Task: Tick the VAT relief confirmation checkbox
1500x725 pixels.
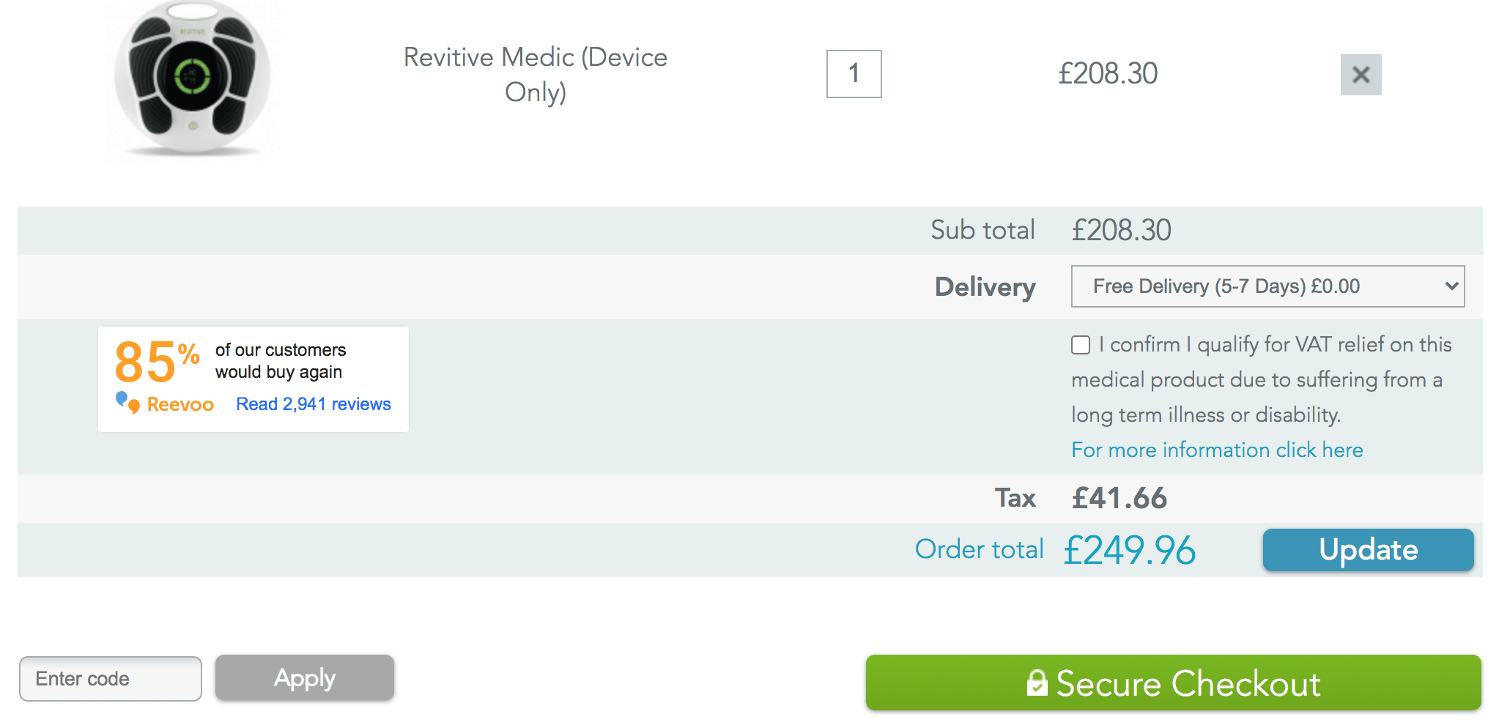Action: click(1080, 345)
